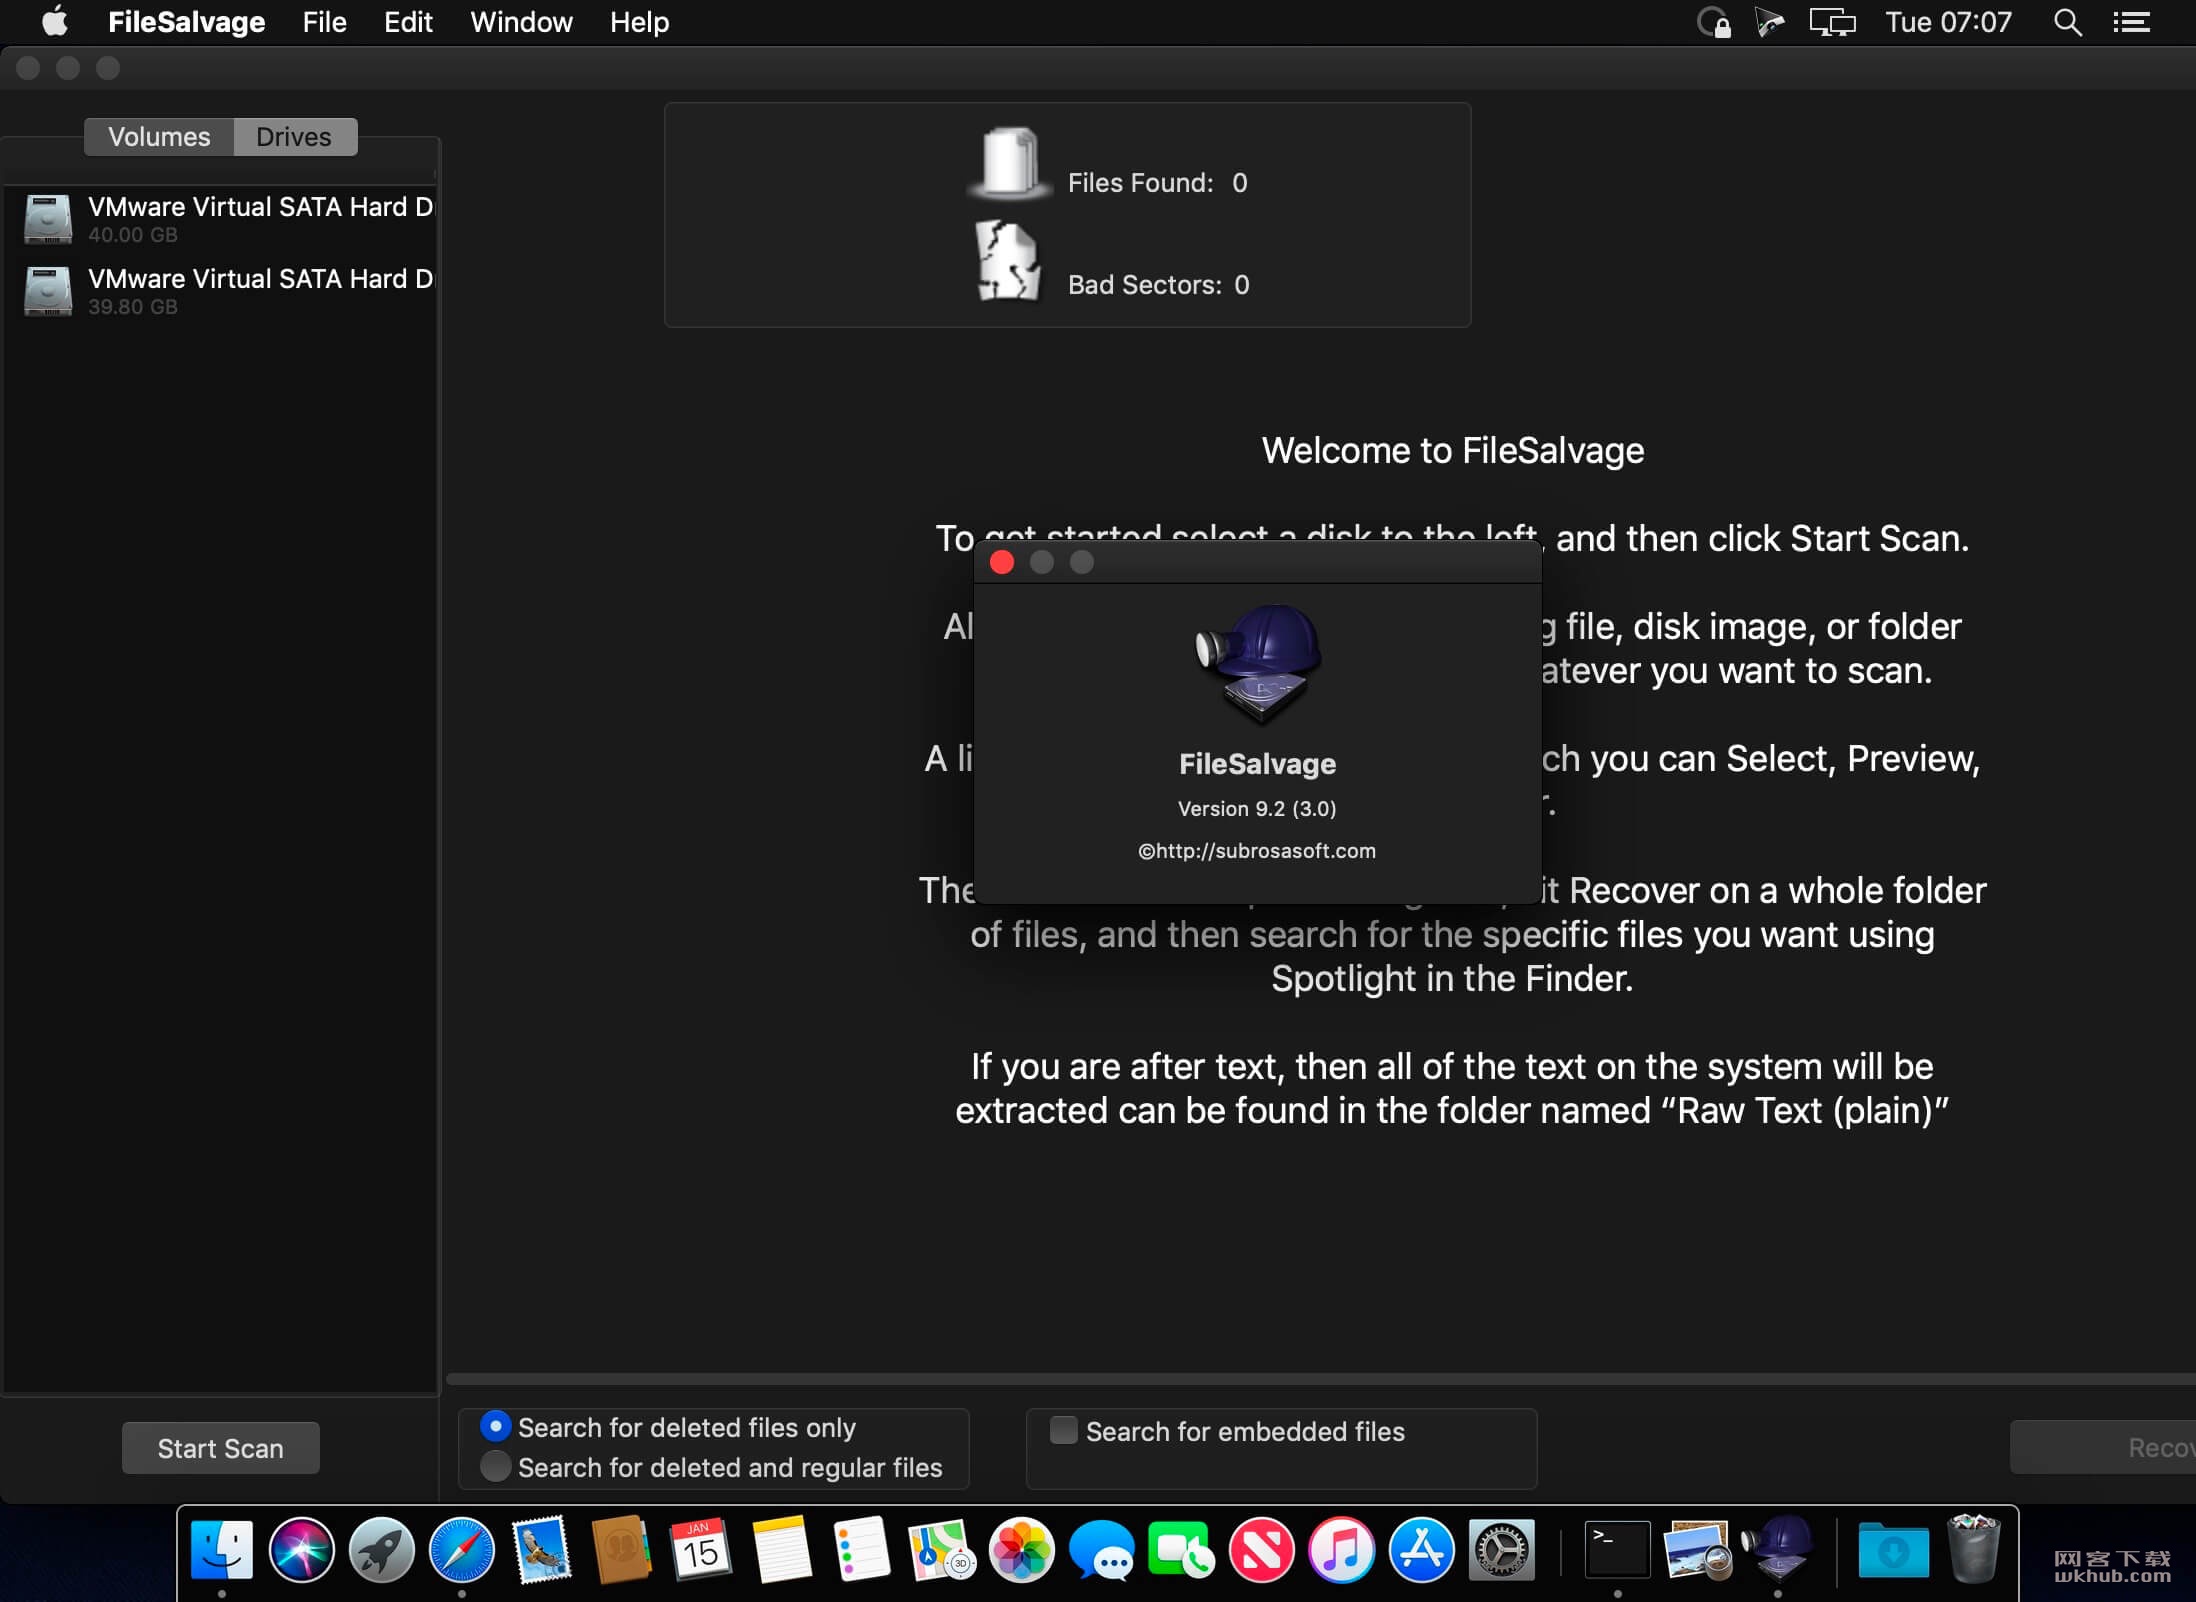Open the File menu
This screenshot has height=1602, width=2196.
[324, 22]
